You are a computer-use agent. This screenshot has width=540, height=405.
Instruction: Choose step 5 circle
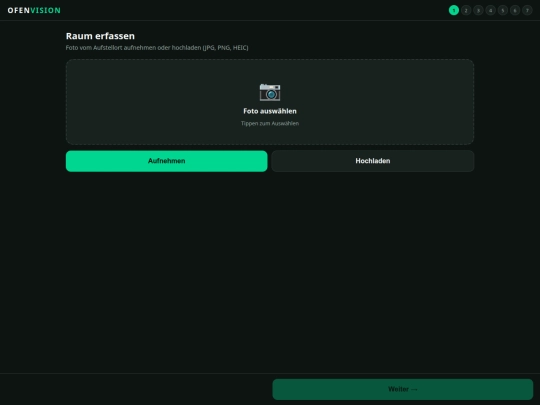click(x=503, y=10)
